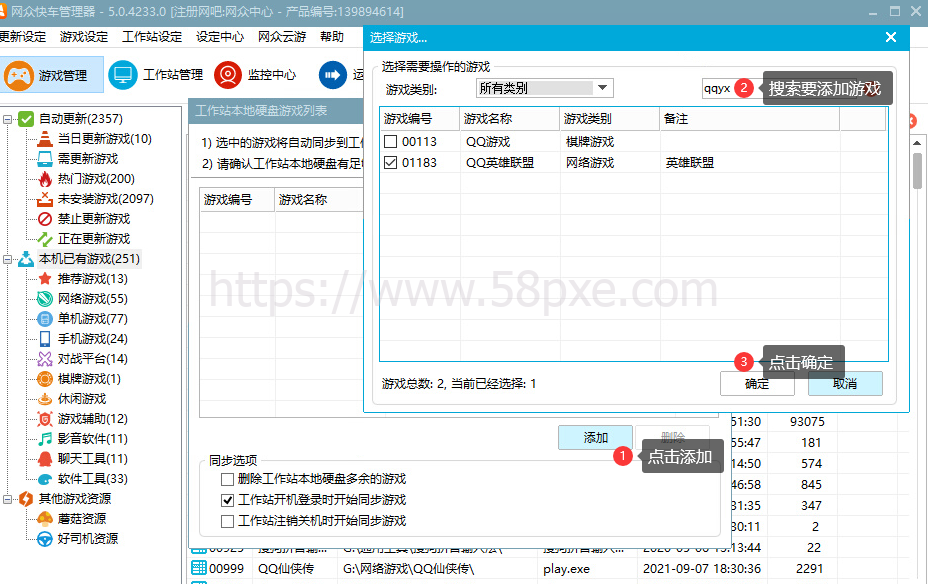Select the 本机已有游戏(251) download icon

(x=26, y=259)
